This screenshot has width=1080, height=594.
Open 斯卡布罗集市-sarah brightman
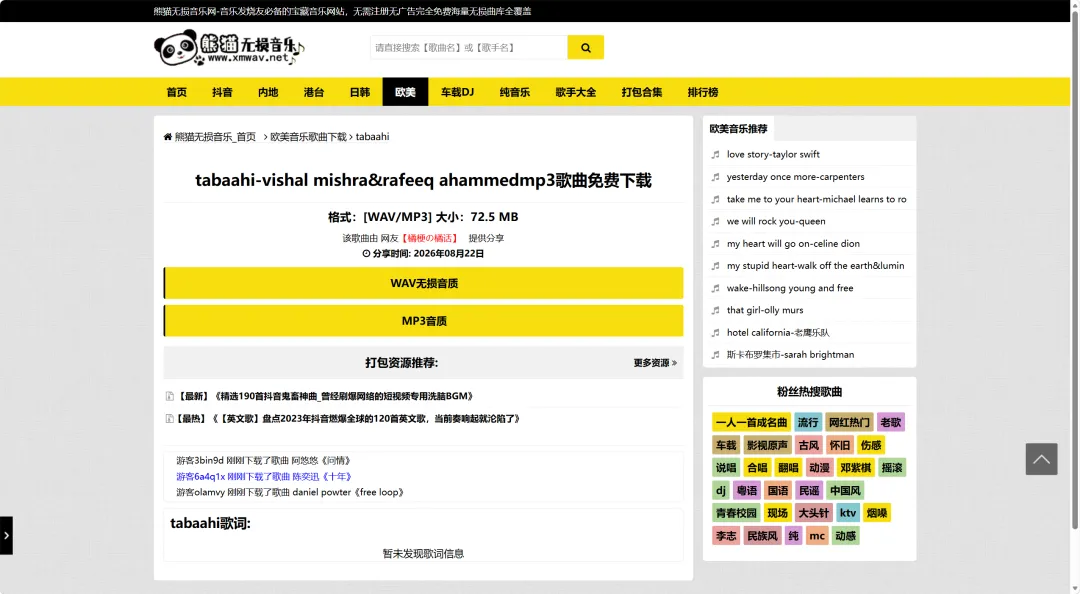[790, 354]
